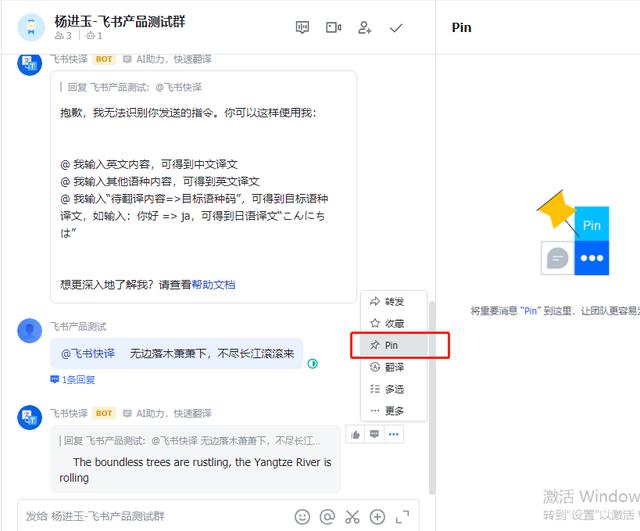
Task: Give a thumbs-up reaction to the translation
Action: tap(356, 434)
